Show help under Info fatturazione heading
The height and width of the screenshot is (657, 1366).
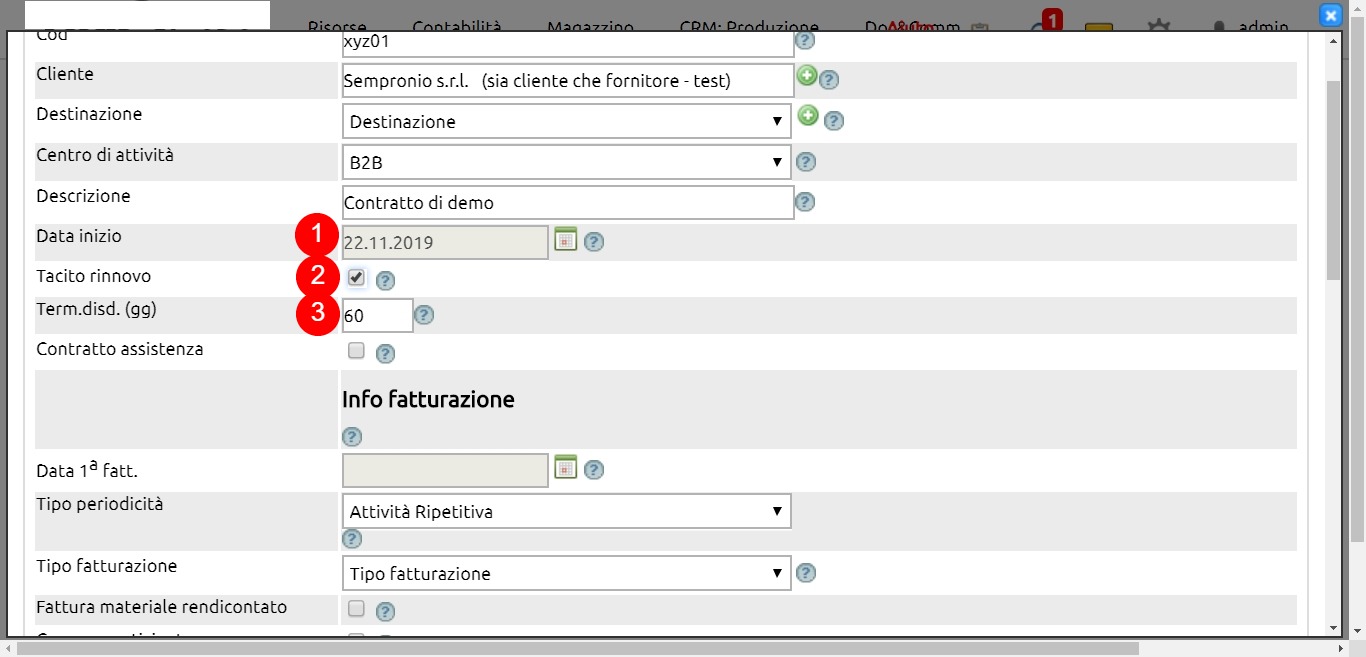point(352,437)
